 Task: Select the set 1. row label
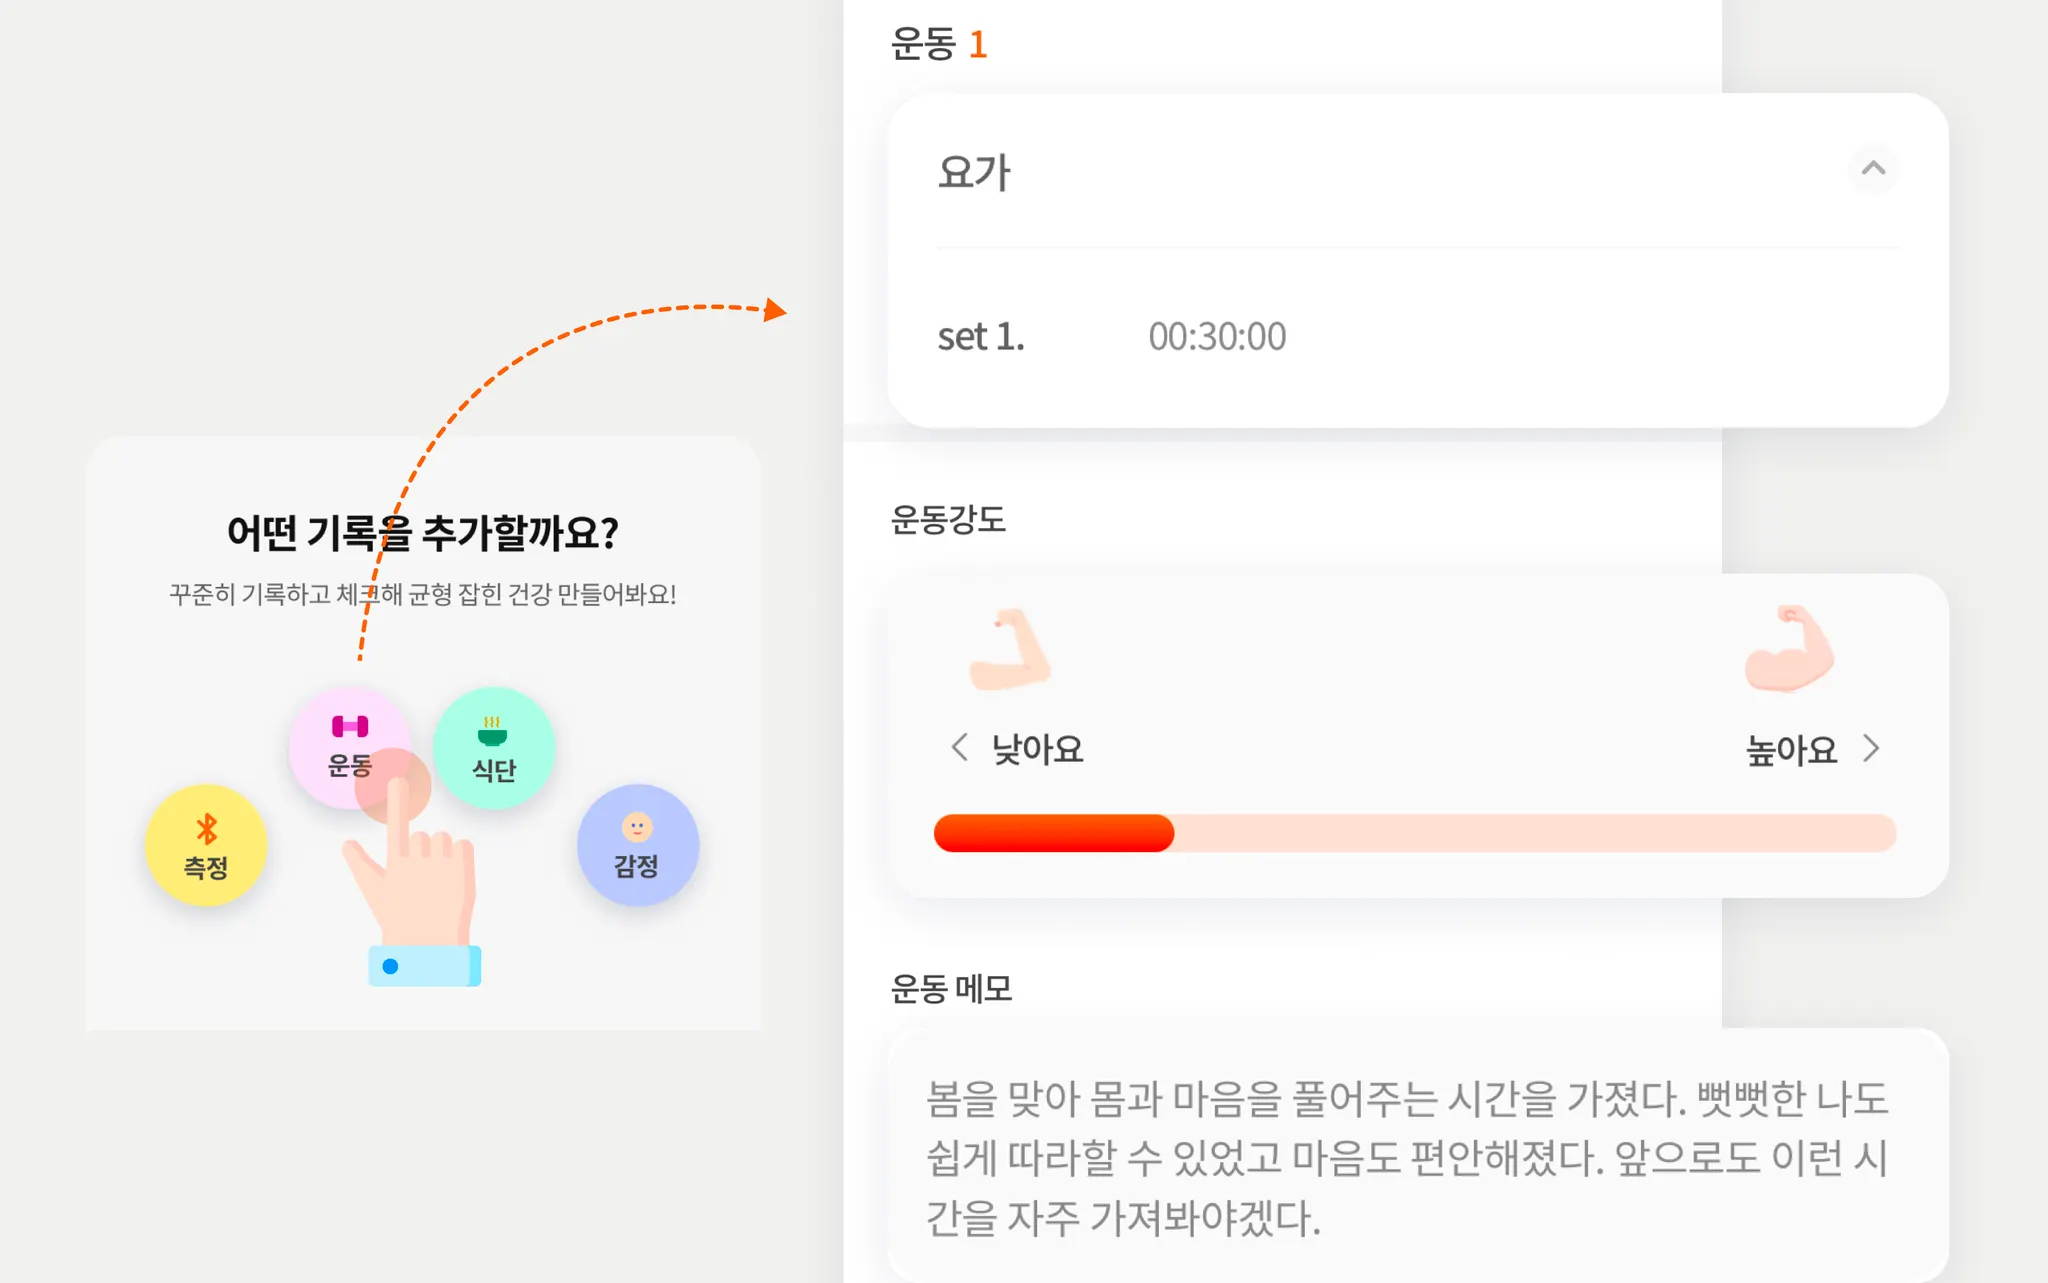[x=981, y=337]
